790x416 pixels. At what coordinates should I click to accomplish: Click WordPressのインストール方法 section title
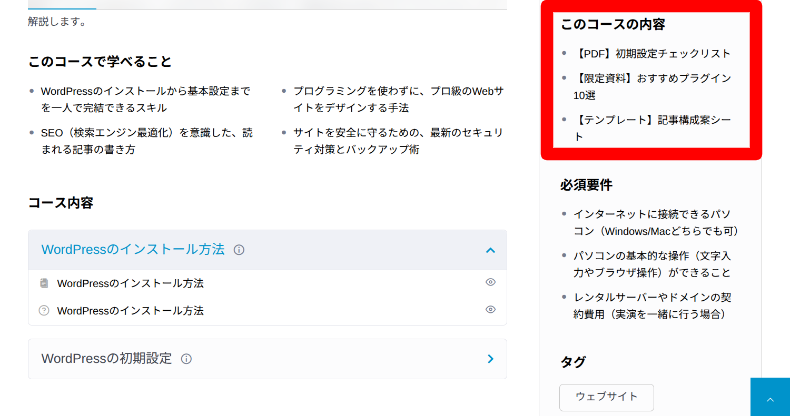[x=133, y=250]
